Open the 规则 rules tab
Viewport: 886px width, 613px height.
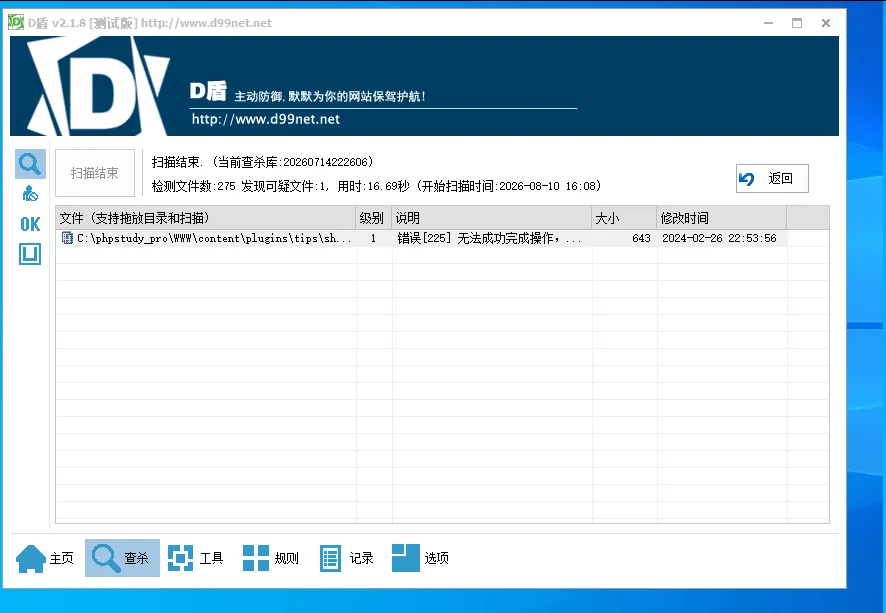pos(271,558)
